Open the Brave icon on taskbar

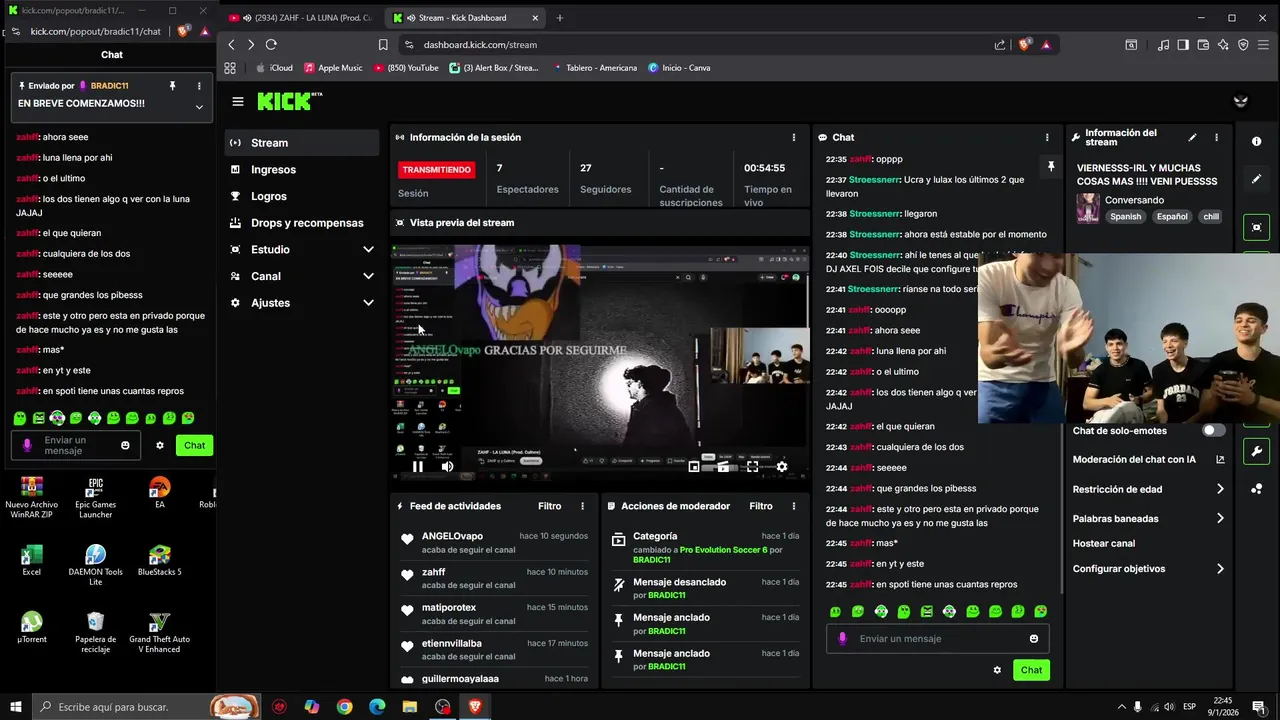(475, 707)
